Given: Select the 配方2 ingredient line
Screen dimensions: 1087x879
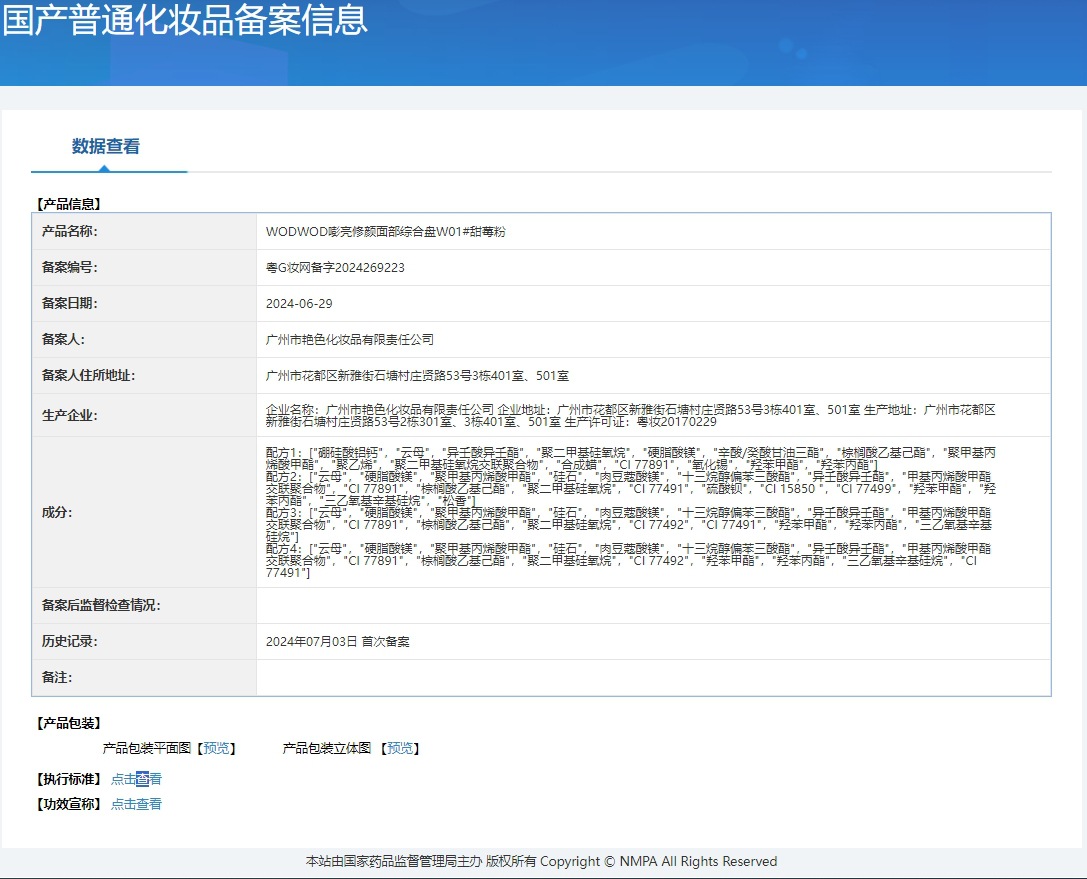Looking at the screenshot, I should click(630, 489).
